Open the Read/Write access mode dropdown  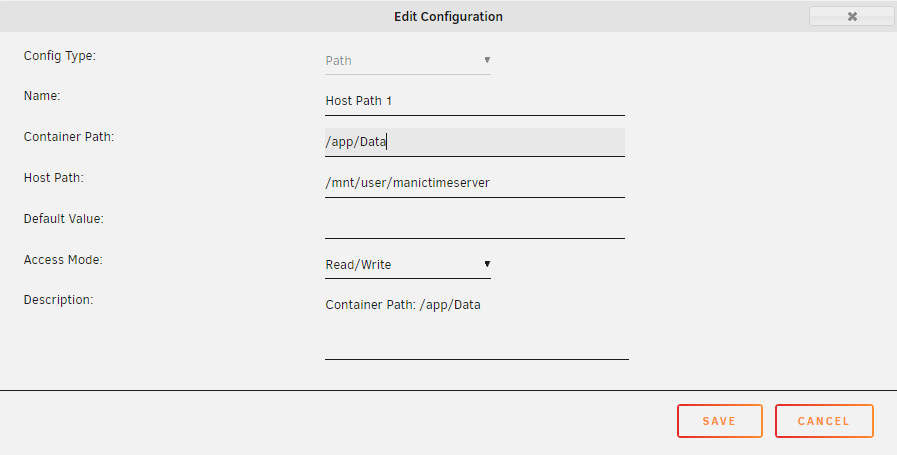tap(407, 264)
